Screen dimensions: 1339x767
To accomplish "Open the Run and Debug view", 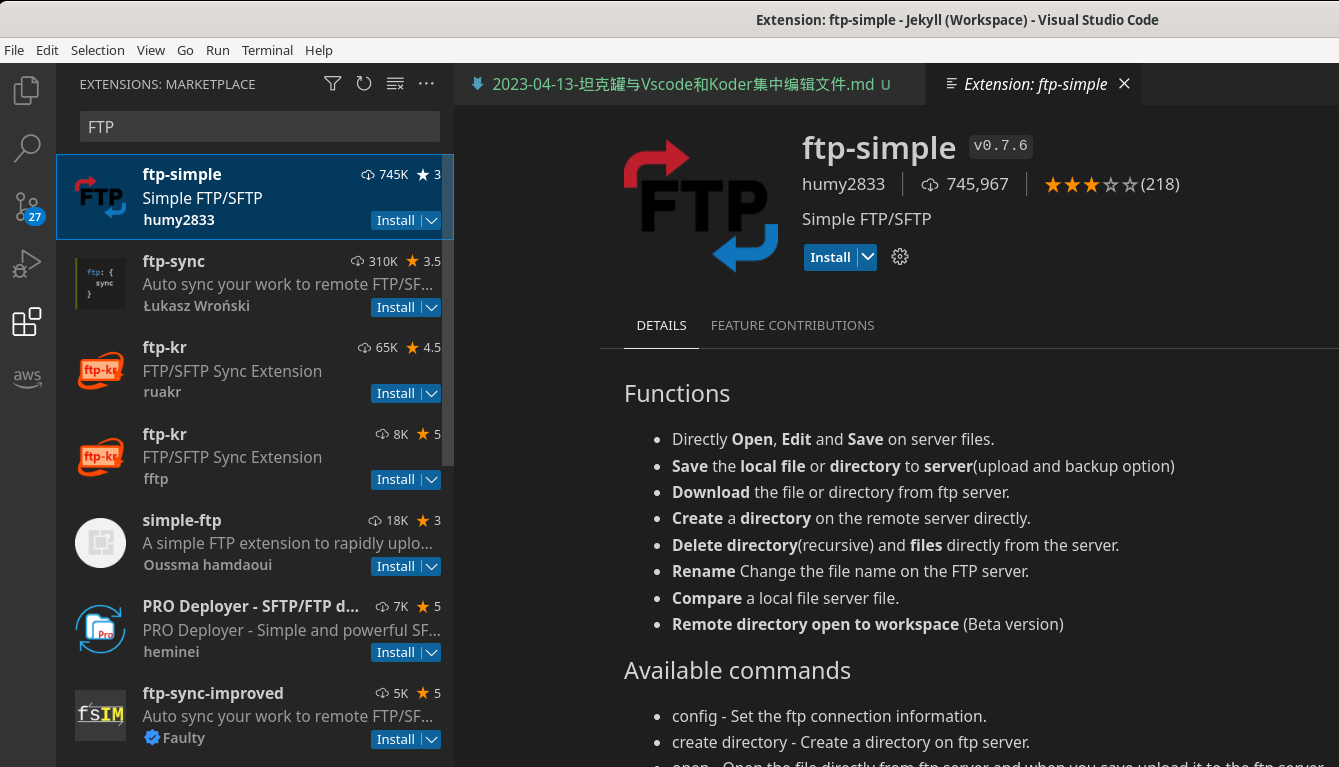I will click(x=27, y=264).
